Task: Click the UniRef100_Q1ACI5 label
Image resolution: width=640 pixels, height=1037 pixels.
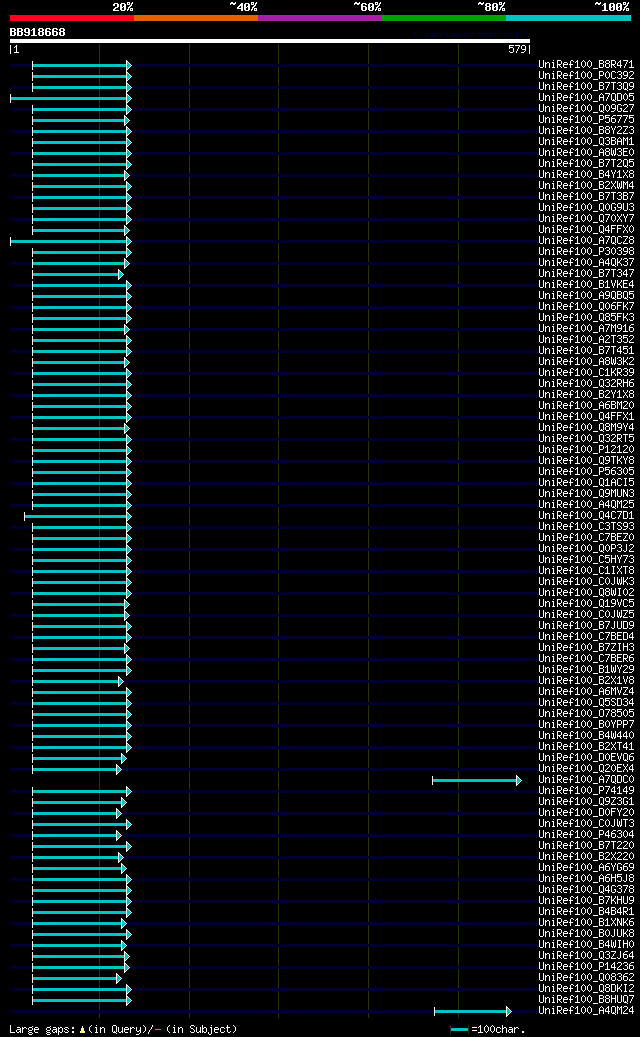Action: click(x=586, y=483)
